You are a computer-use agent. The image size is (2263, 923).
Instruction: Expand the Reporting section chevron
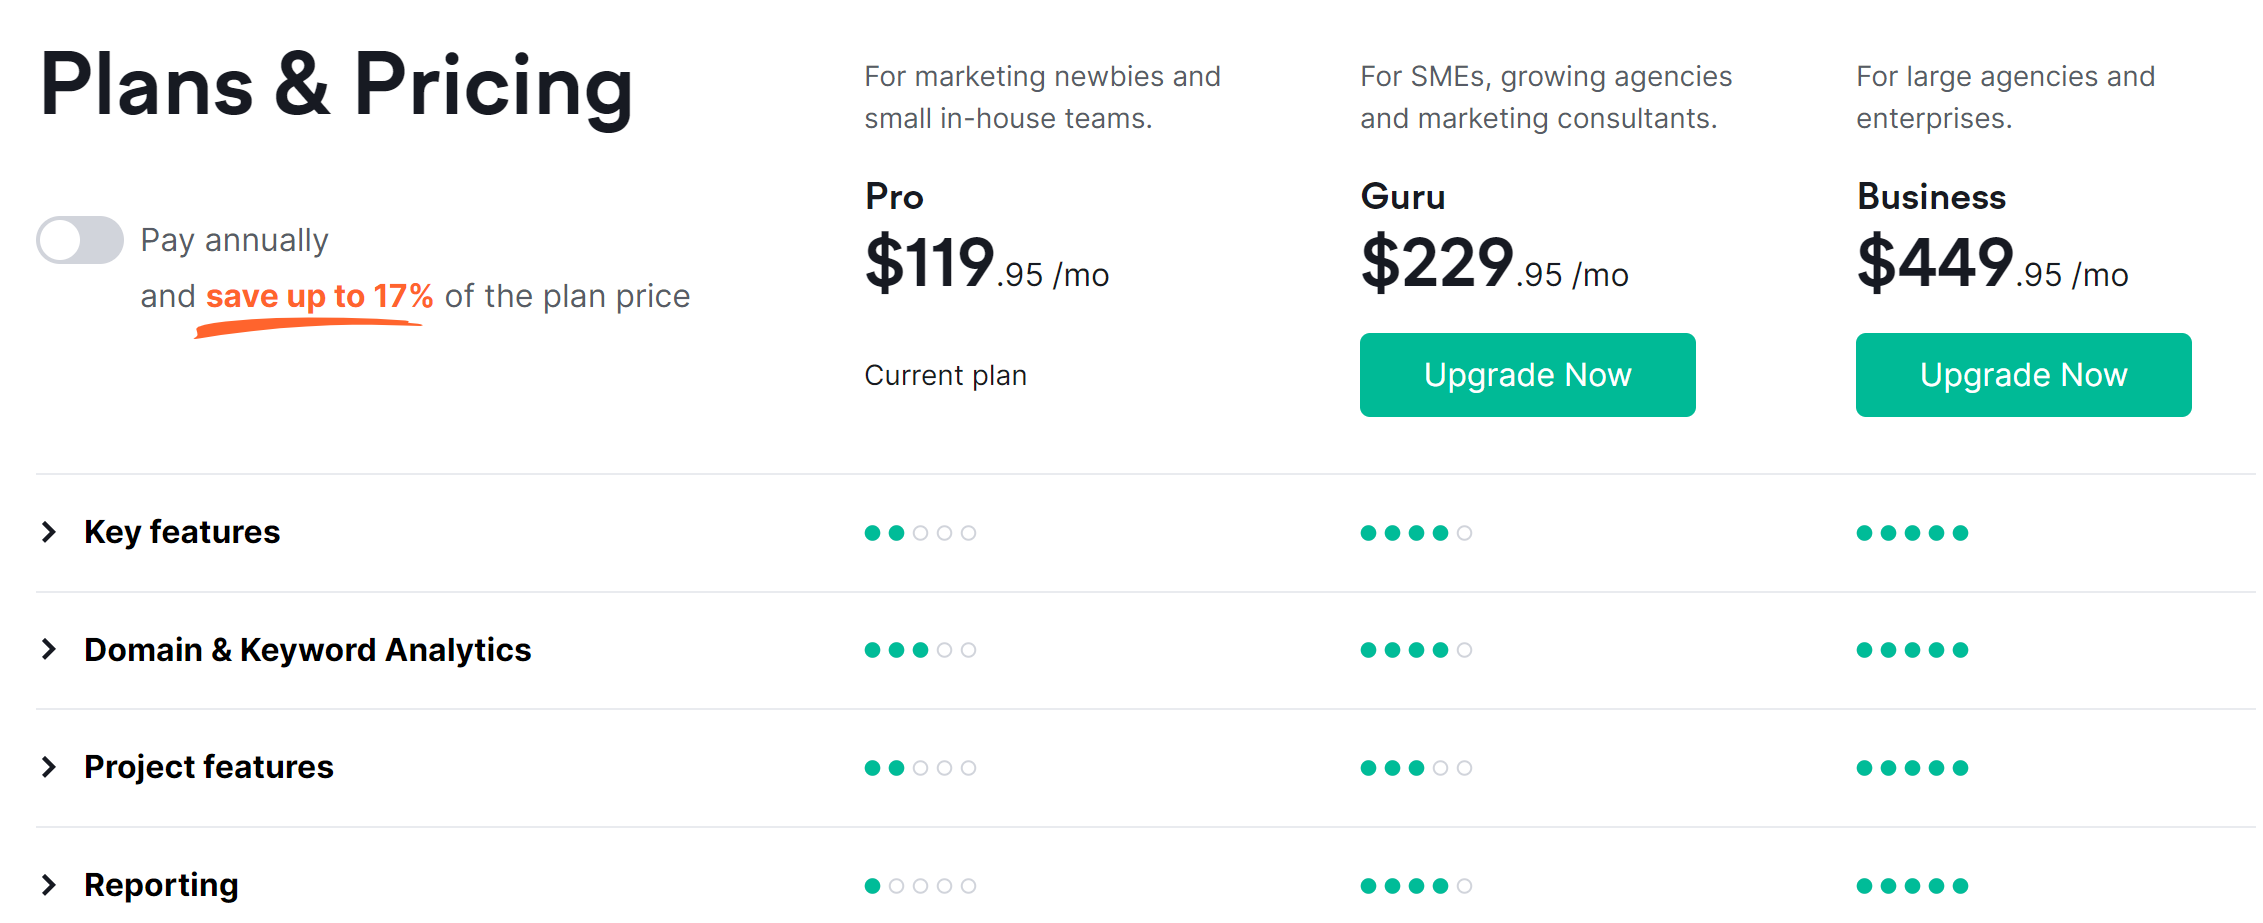point(49,885)
